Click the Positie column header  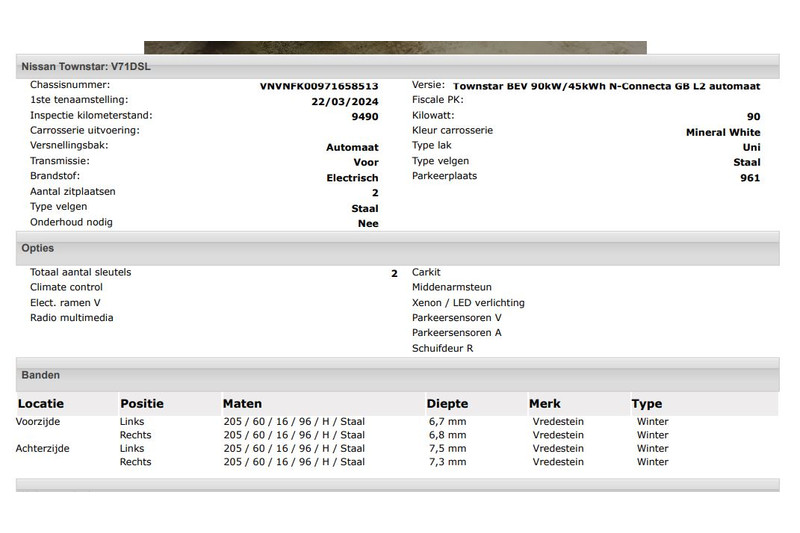141,404
